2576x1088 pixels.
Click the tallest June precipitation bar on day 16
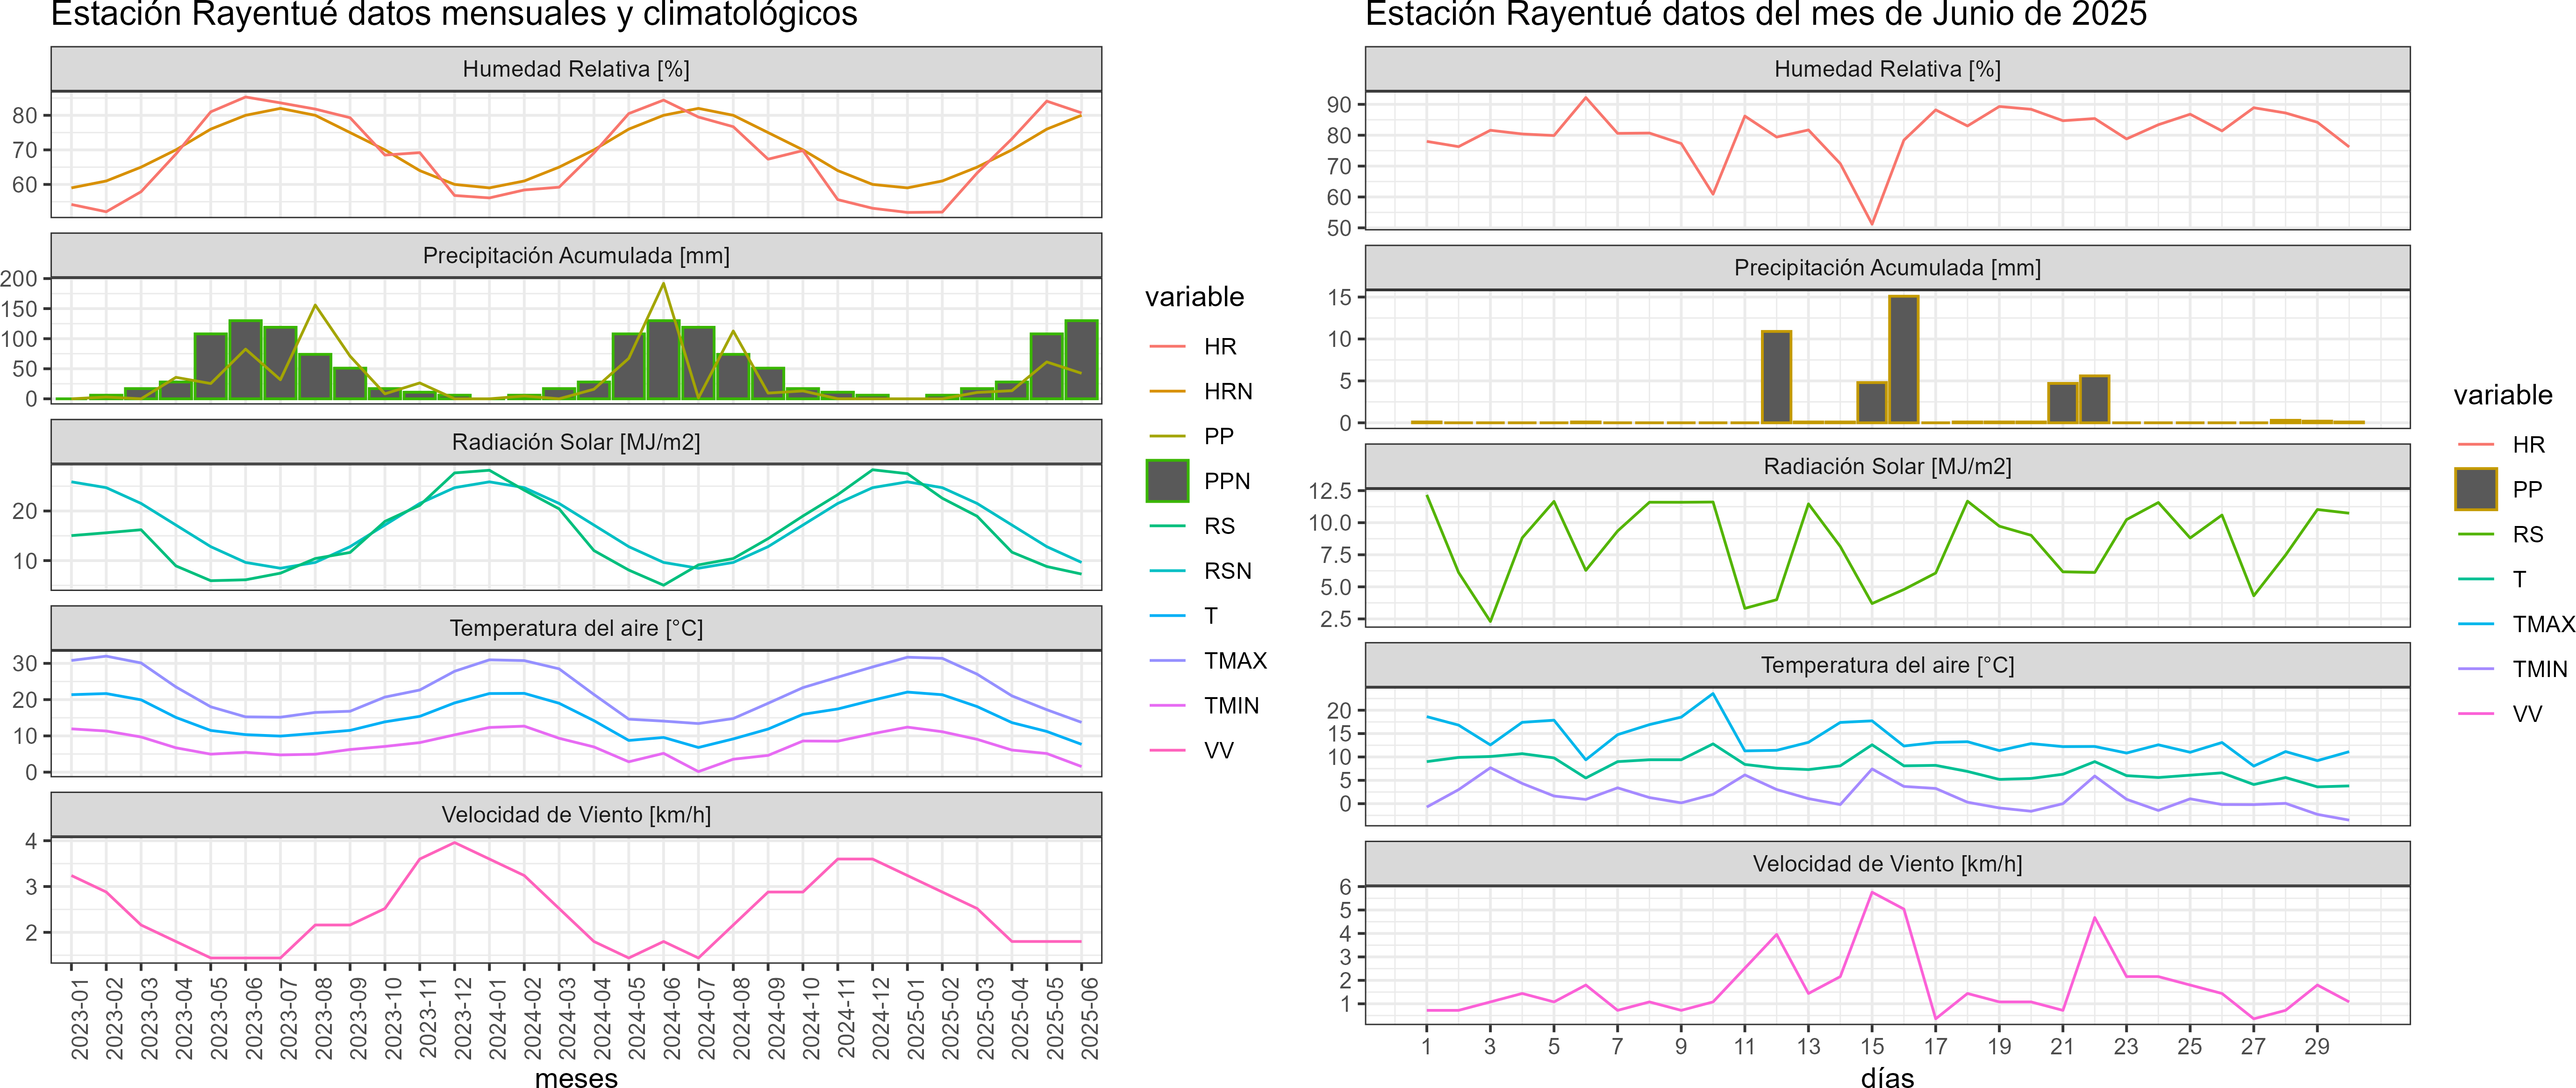click(x=1904, y=359)
